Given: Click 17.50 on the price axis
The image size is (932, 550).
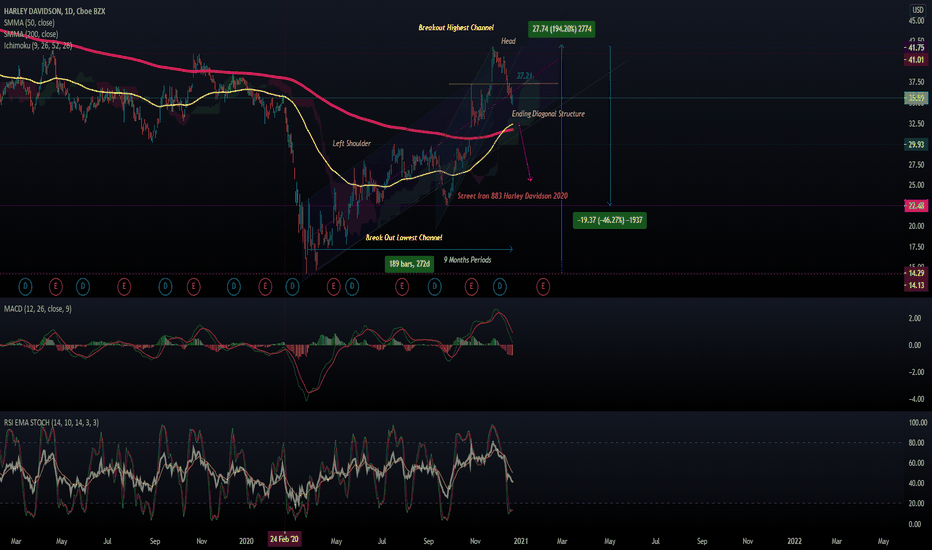Looking at the screenshot, I should [917, 247].
